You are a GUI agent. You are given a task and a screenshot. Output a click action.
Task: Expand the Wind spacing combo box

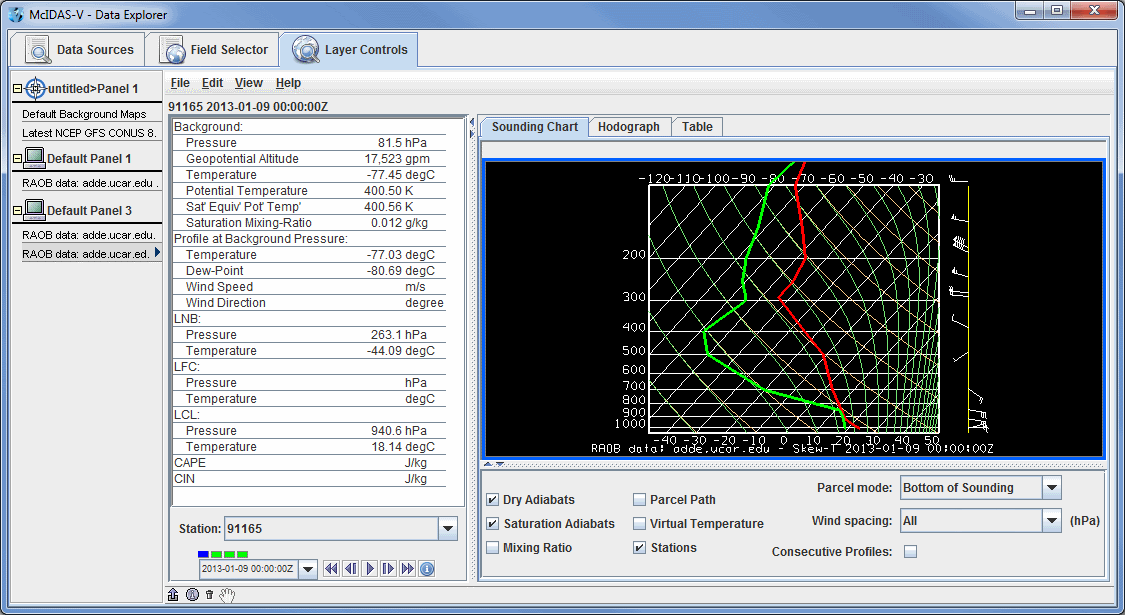1051,521
